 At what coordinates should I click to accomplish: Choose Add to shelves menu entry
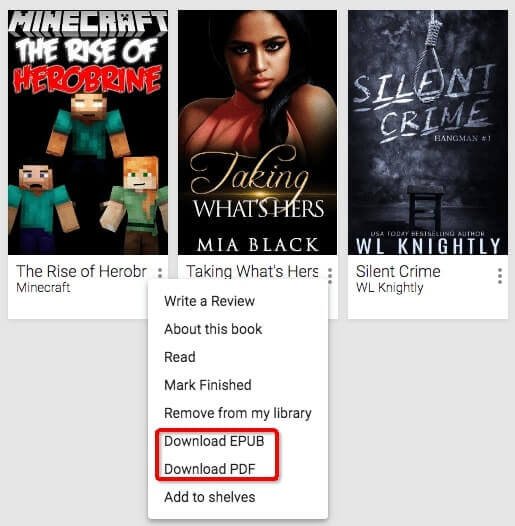[x=210, y=497]
